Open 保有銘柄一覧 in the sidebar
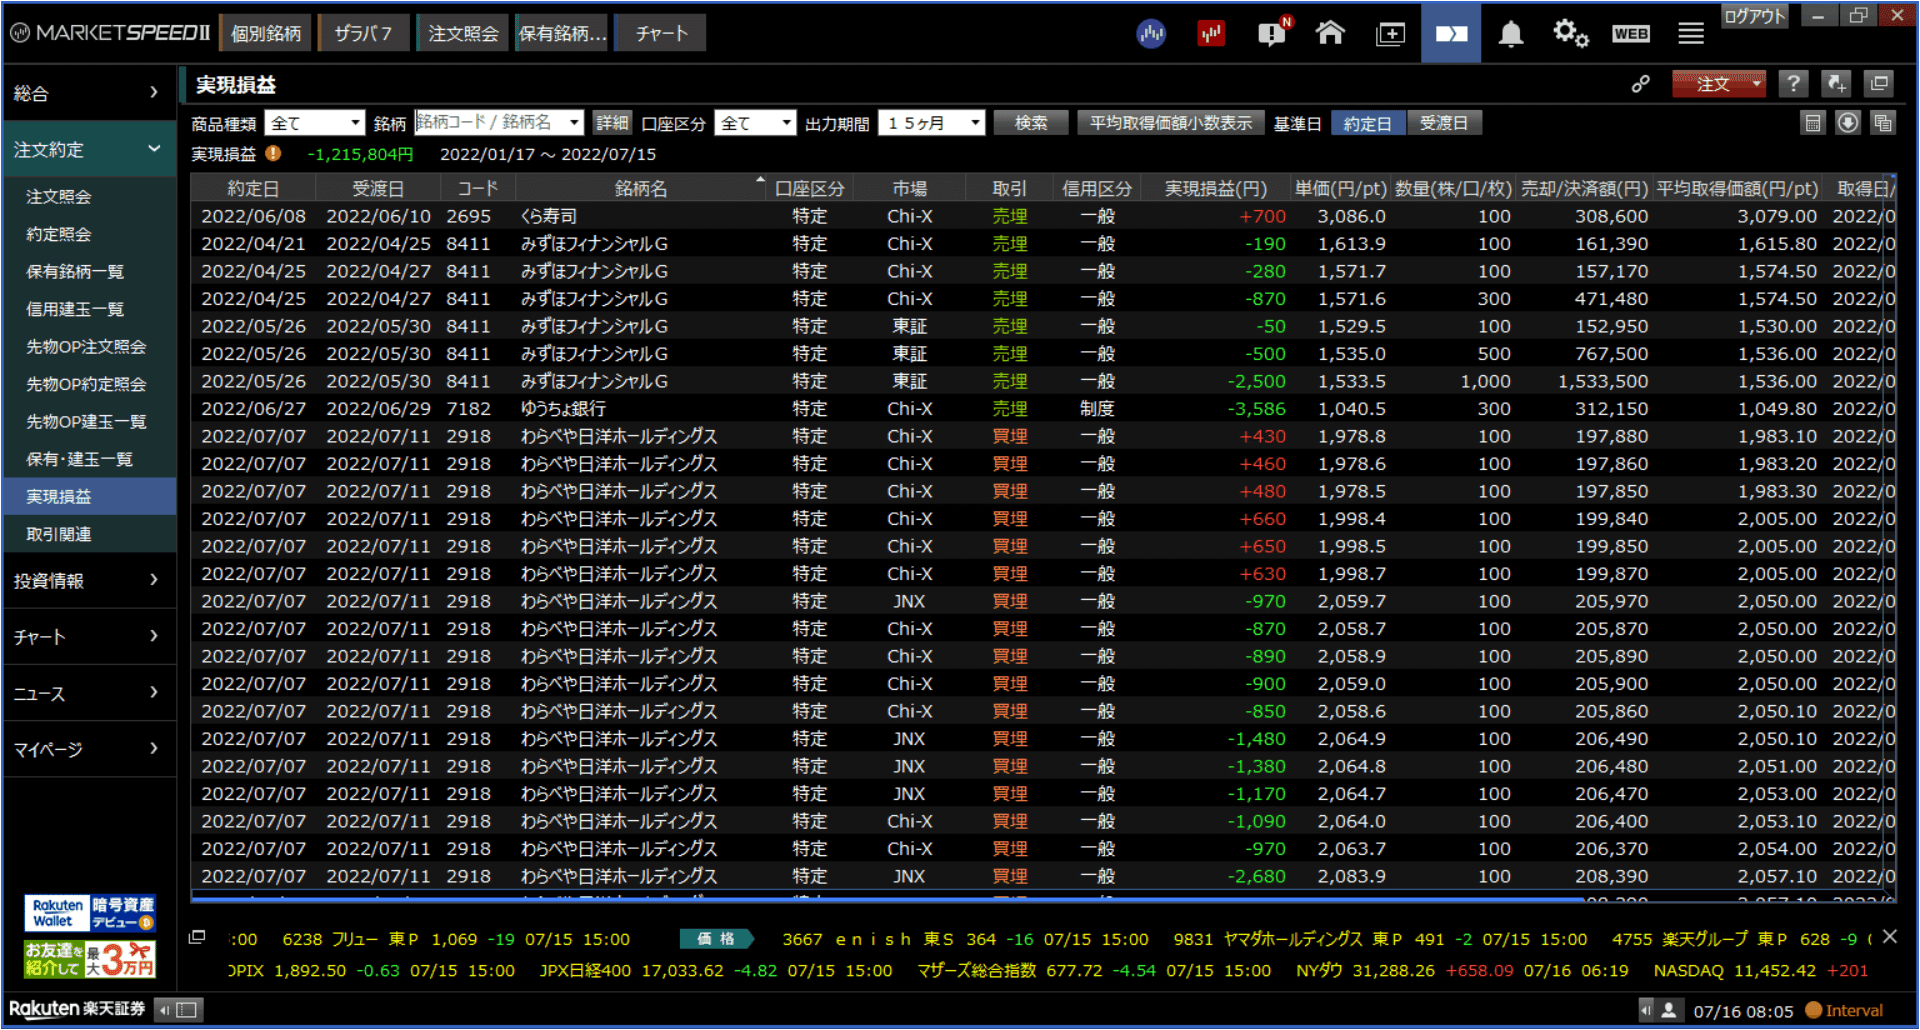The width and height of the screenshot is (1920, 1030). tap(88, 272)
